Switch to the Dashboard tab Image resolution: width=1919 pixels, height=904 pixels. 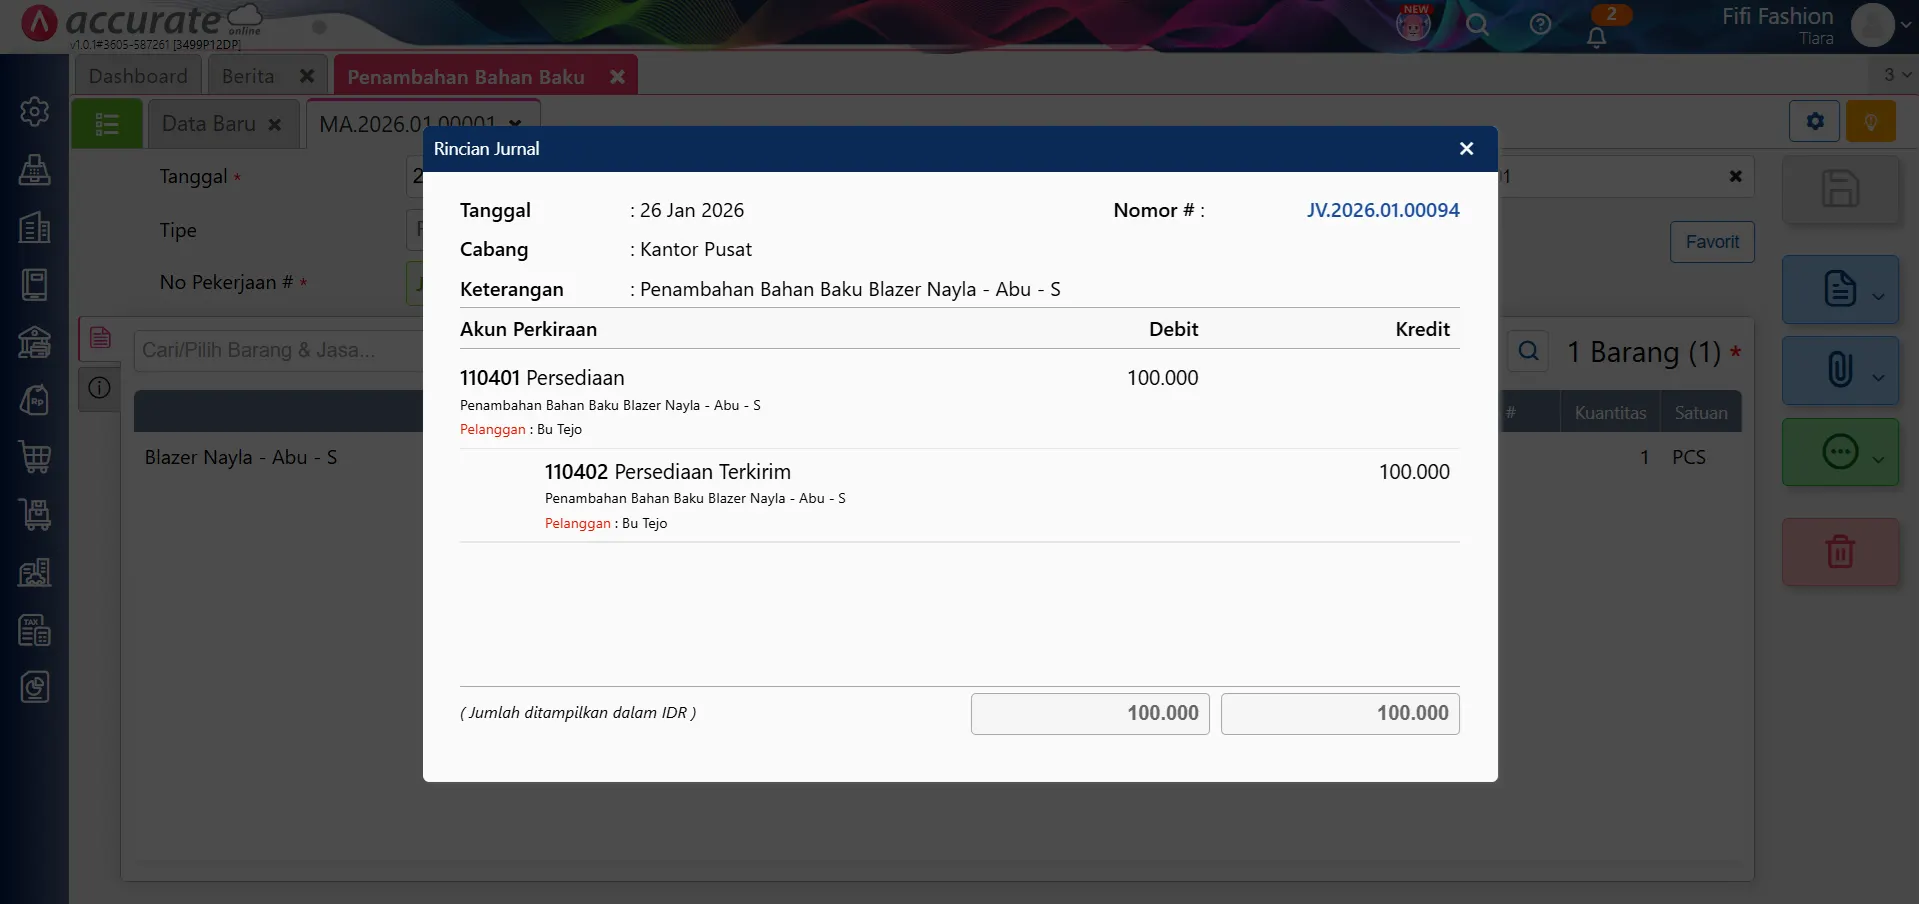coord(138,77)
